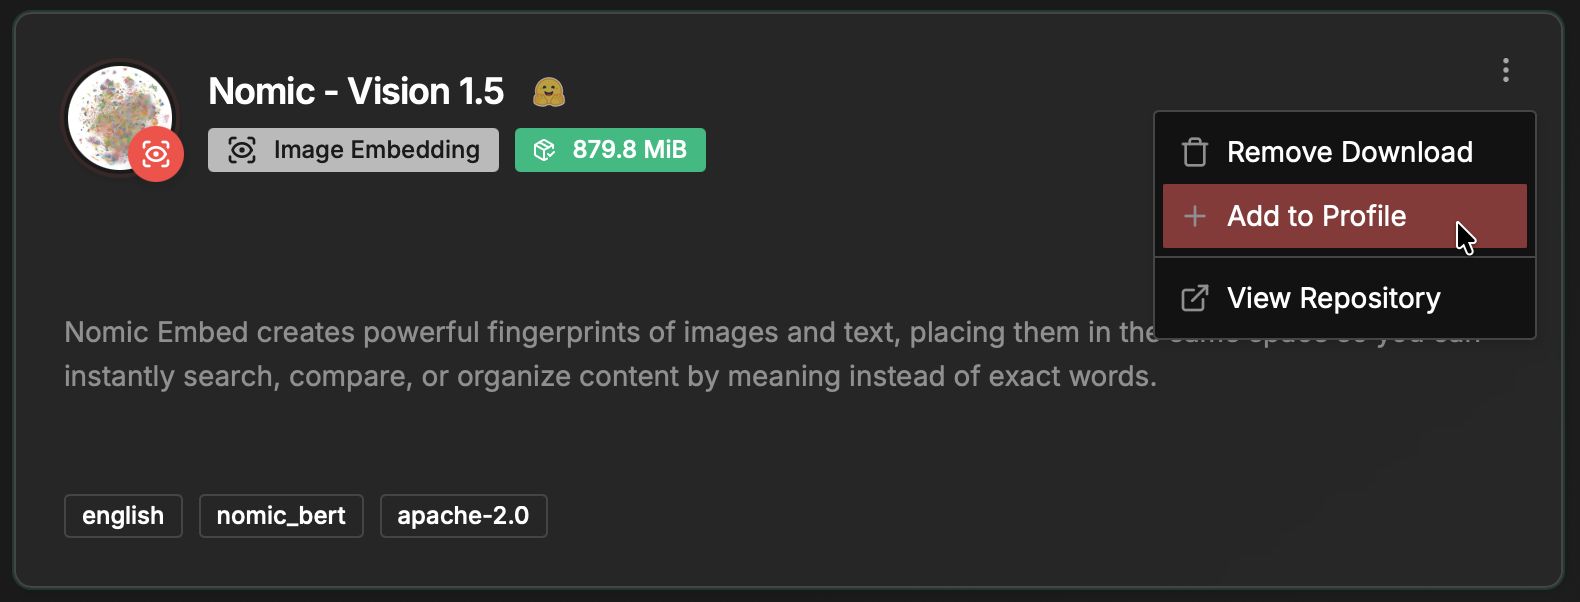Click the external link icon by View Repository
This screenshot has width=1580, height=602.
coord(1193,297)
